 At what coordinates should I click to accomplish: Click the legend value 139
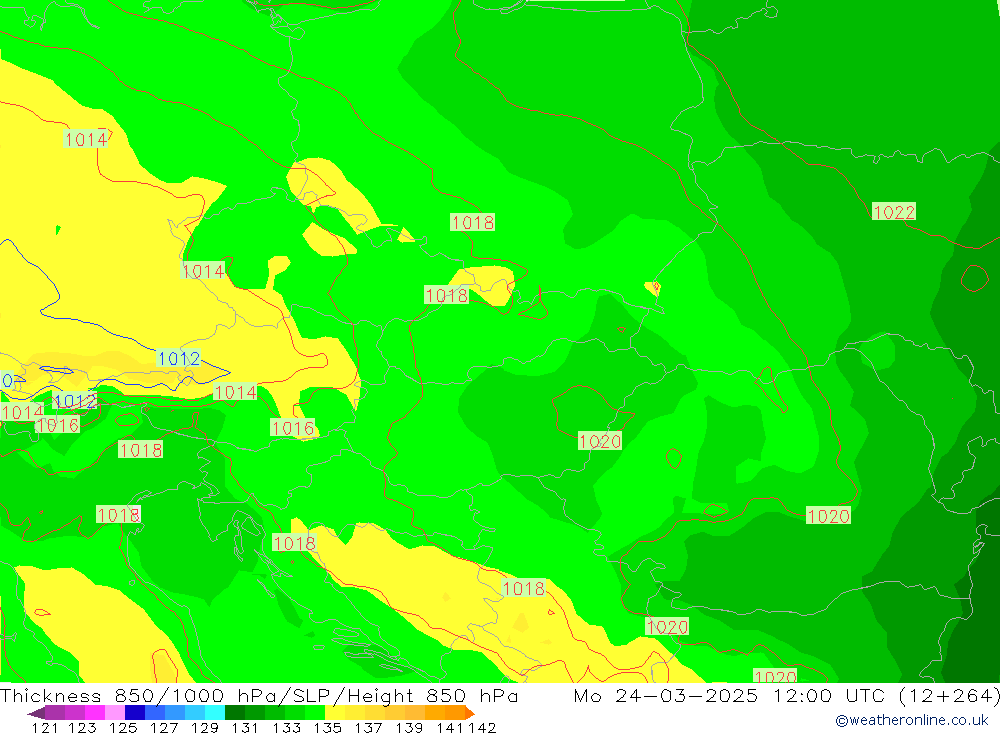[x=409, y=727]
